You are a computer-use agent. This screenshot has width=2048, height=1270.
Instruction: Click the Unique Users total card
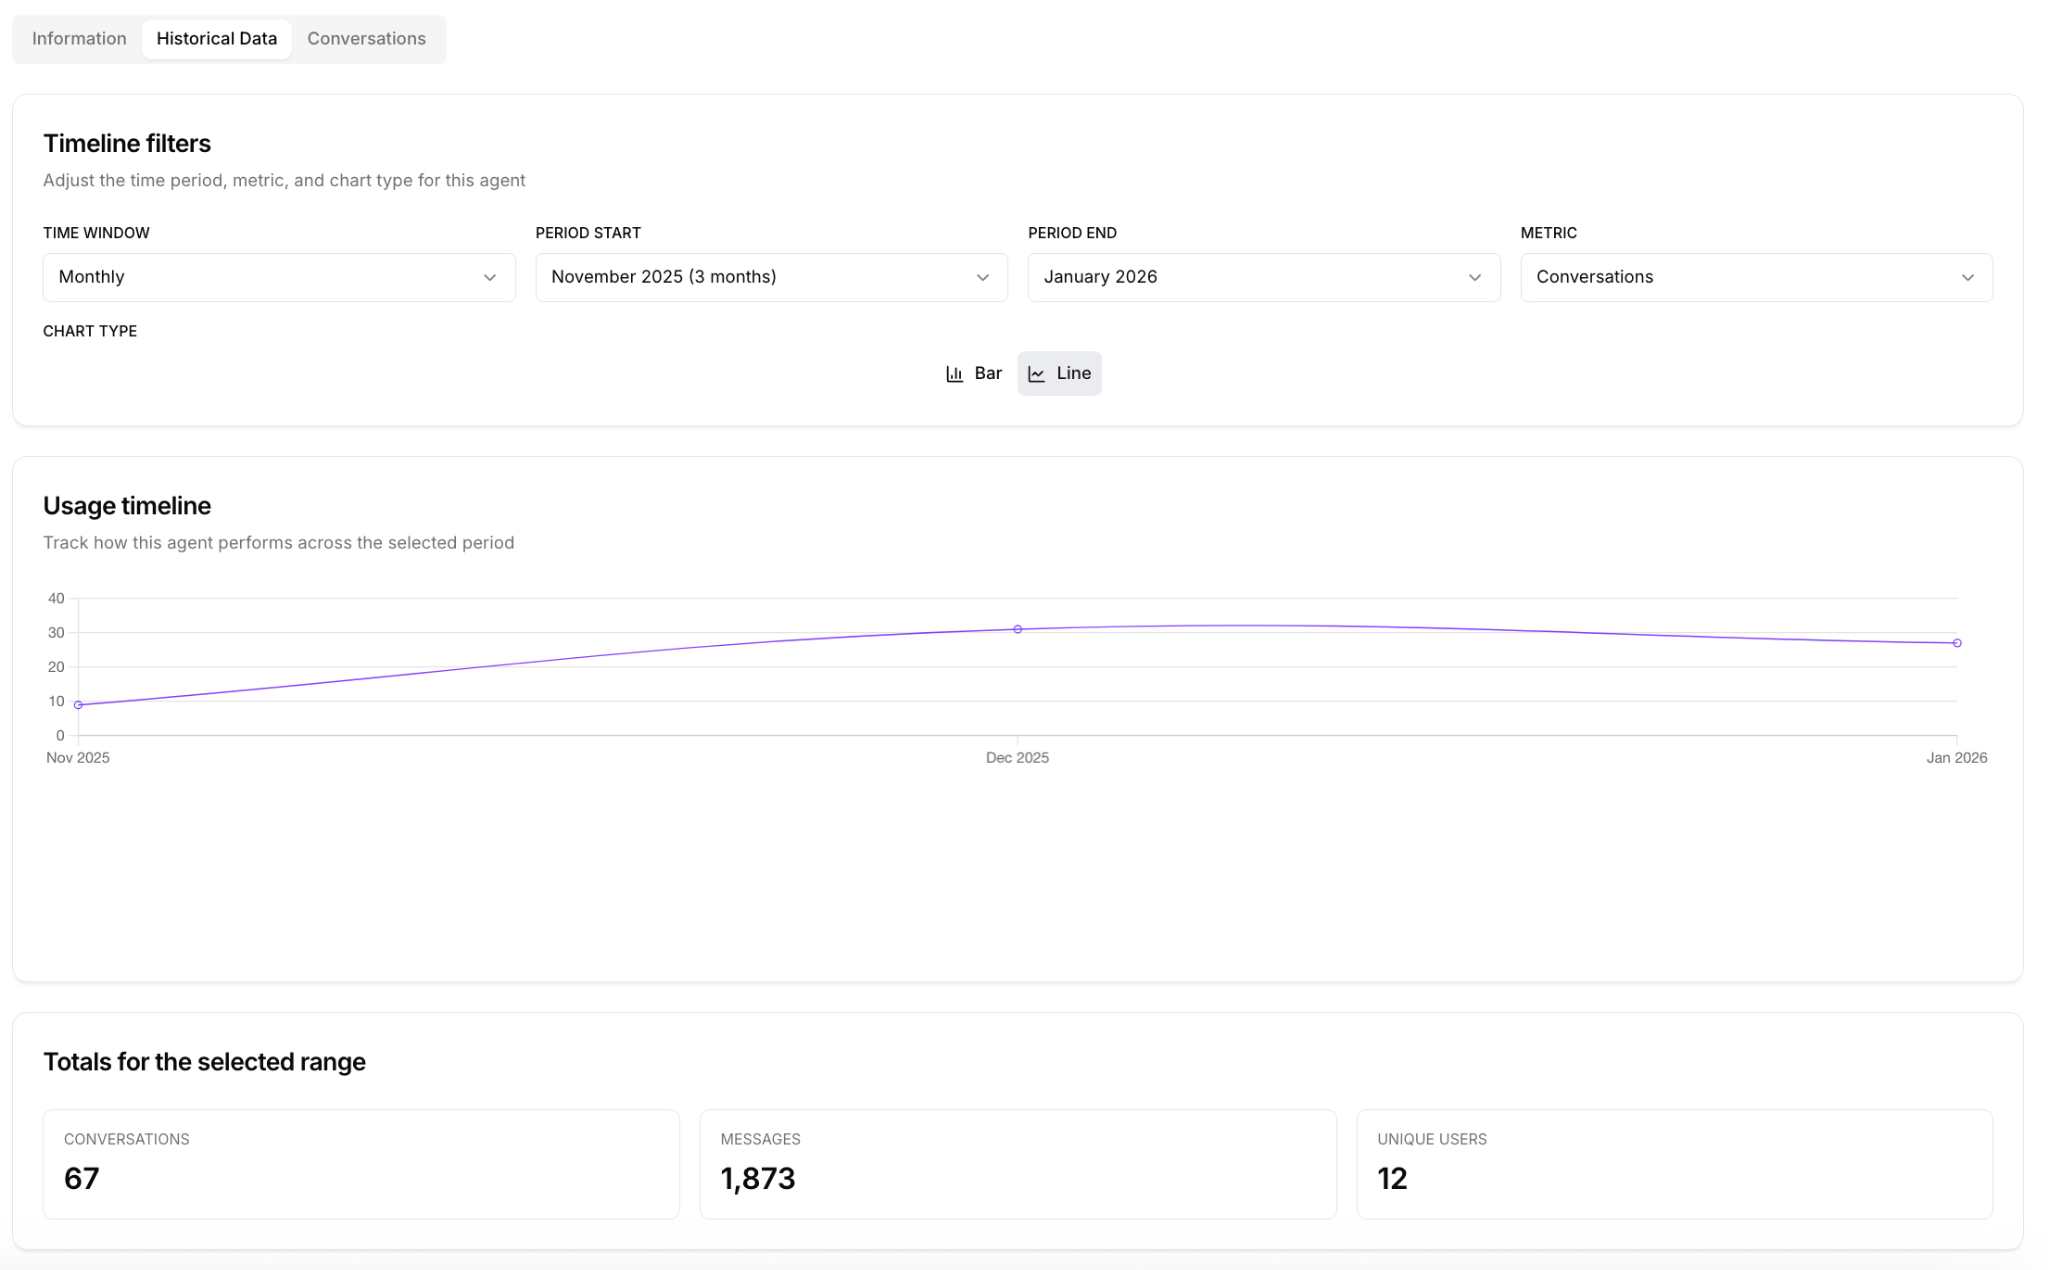pyautogui.click(x=1673, y=1163)
